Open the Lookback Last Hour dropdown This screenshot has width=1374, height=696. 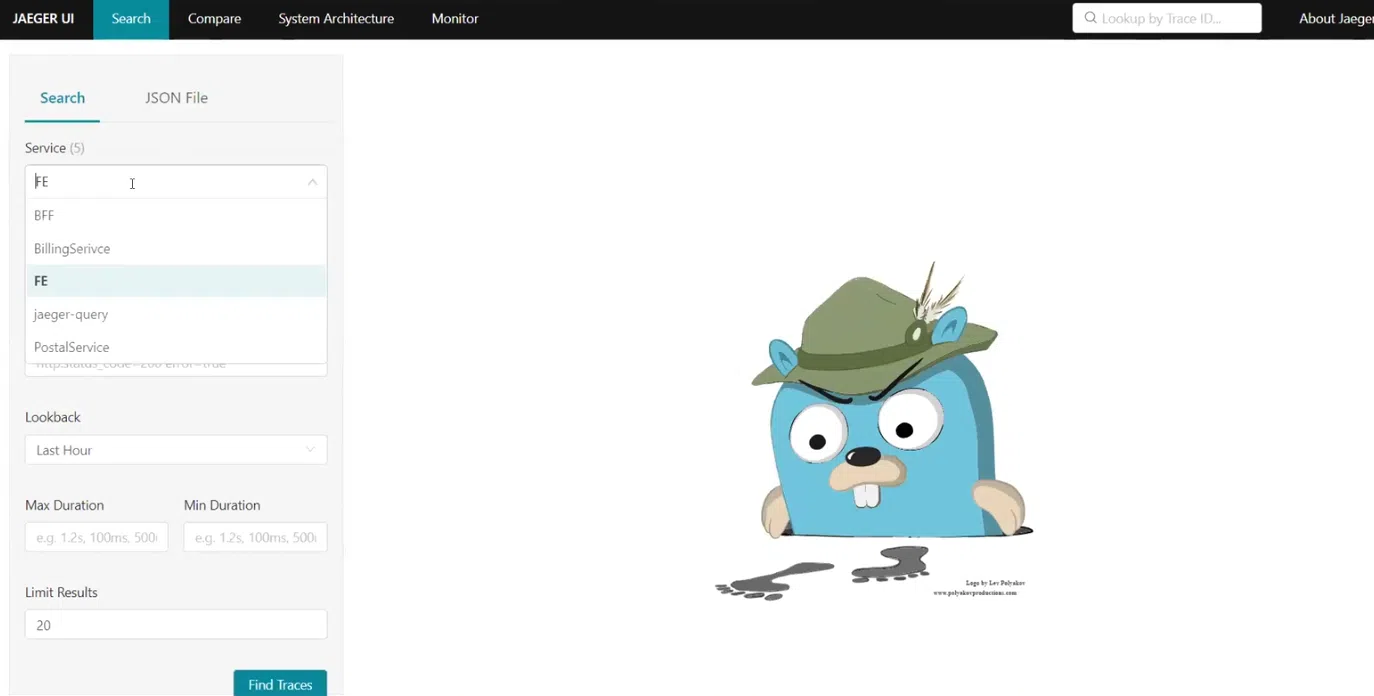[x=176, y=450]
